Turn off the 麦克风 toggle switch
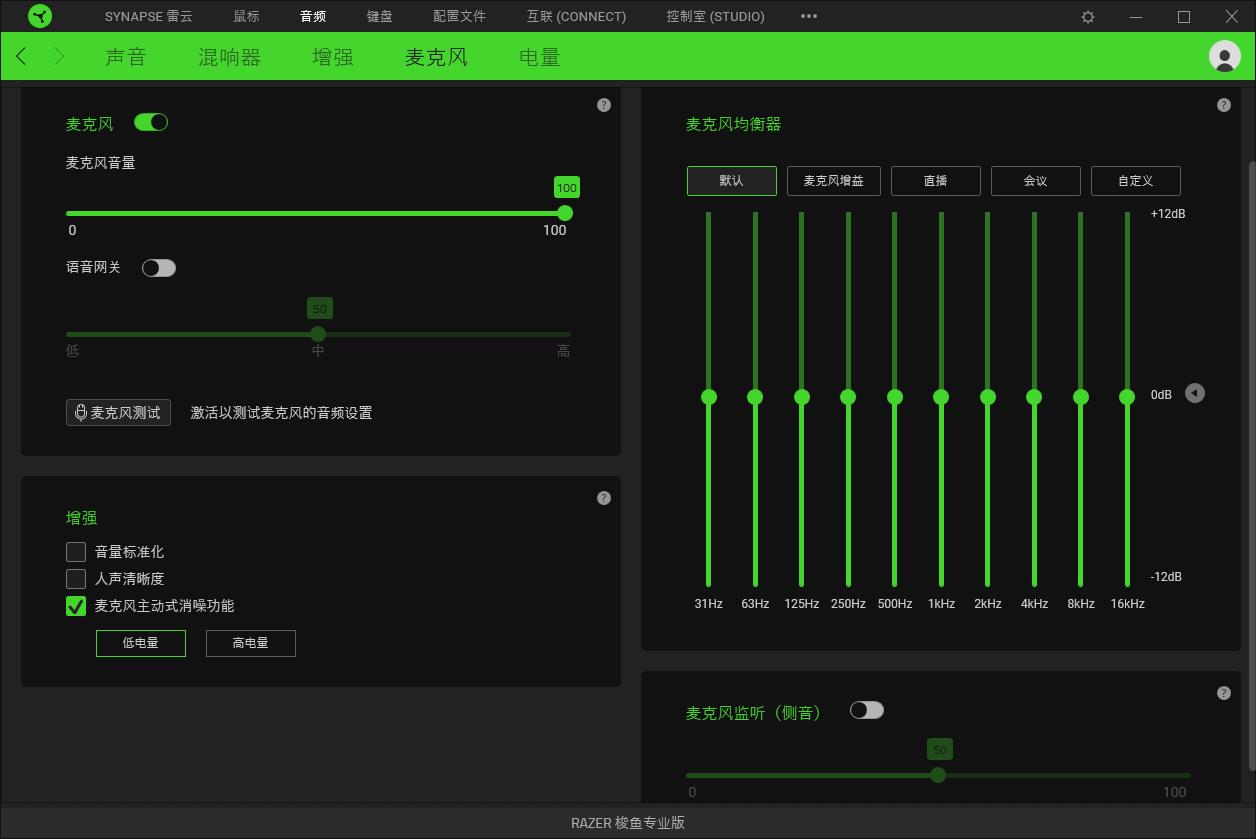 151,122
